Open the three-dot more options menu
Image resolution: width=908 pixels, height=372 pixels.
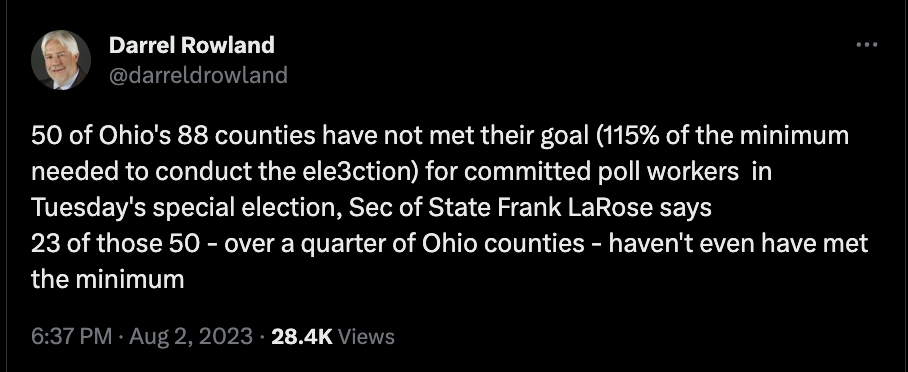click(867, 44)
